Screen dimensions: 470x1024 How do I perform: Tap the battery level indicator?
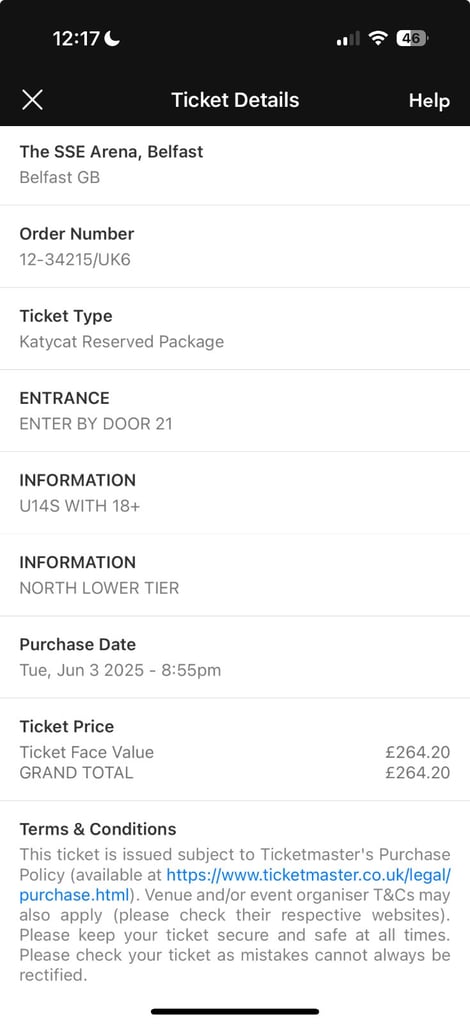coord(412,39)
